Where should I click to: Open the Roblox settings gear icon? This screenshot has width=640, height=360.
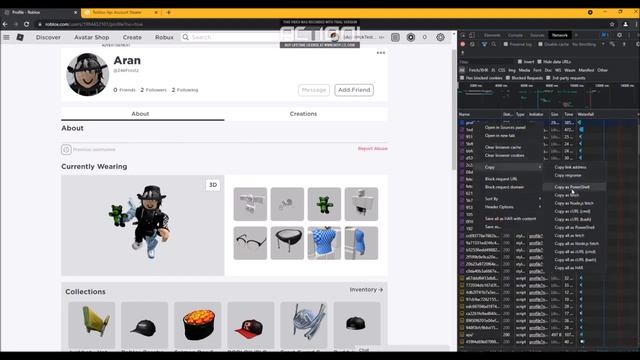(x=440, y=38)
